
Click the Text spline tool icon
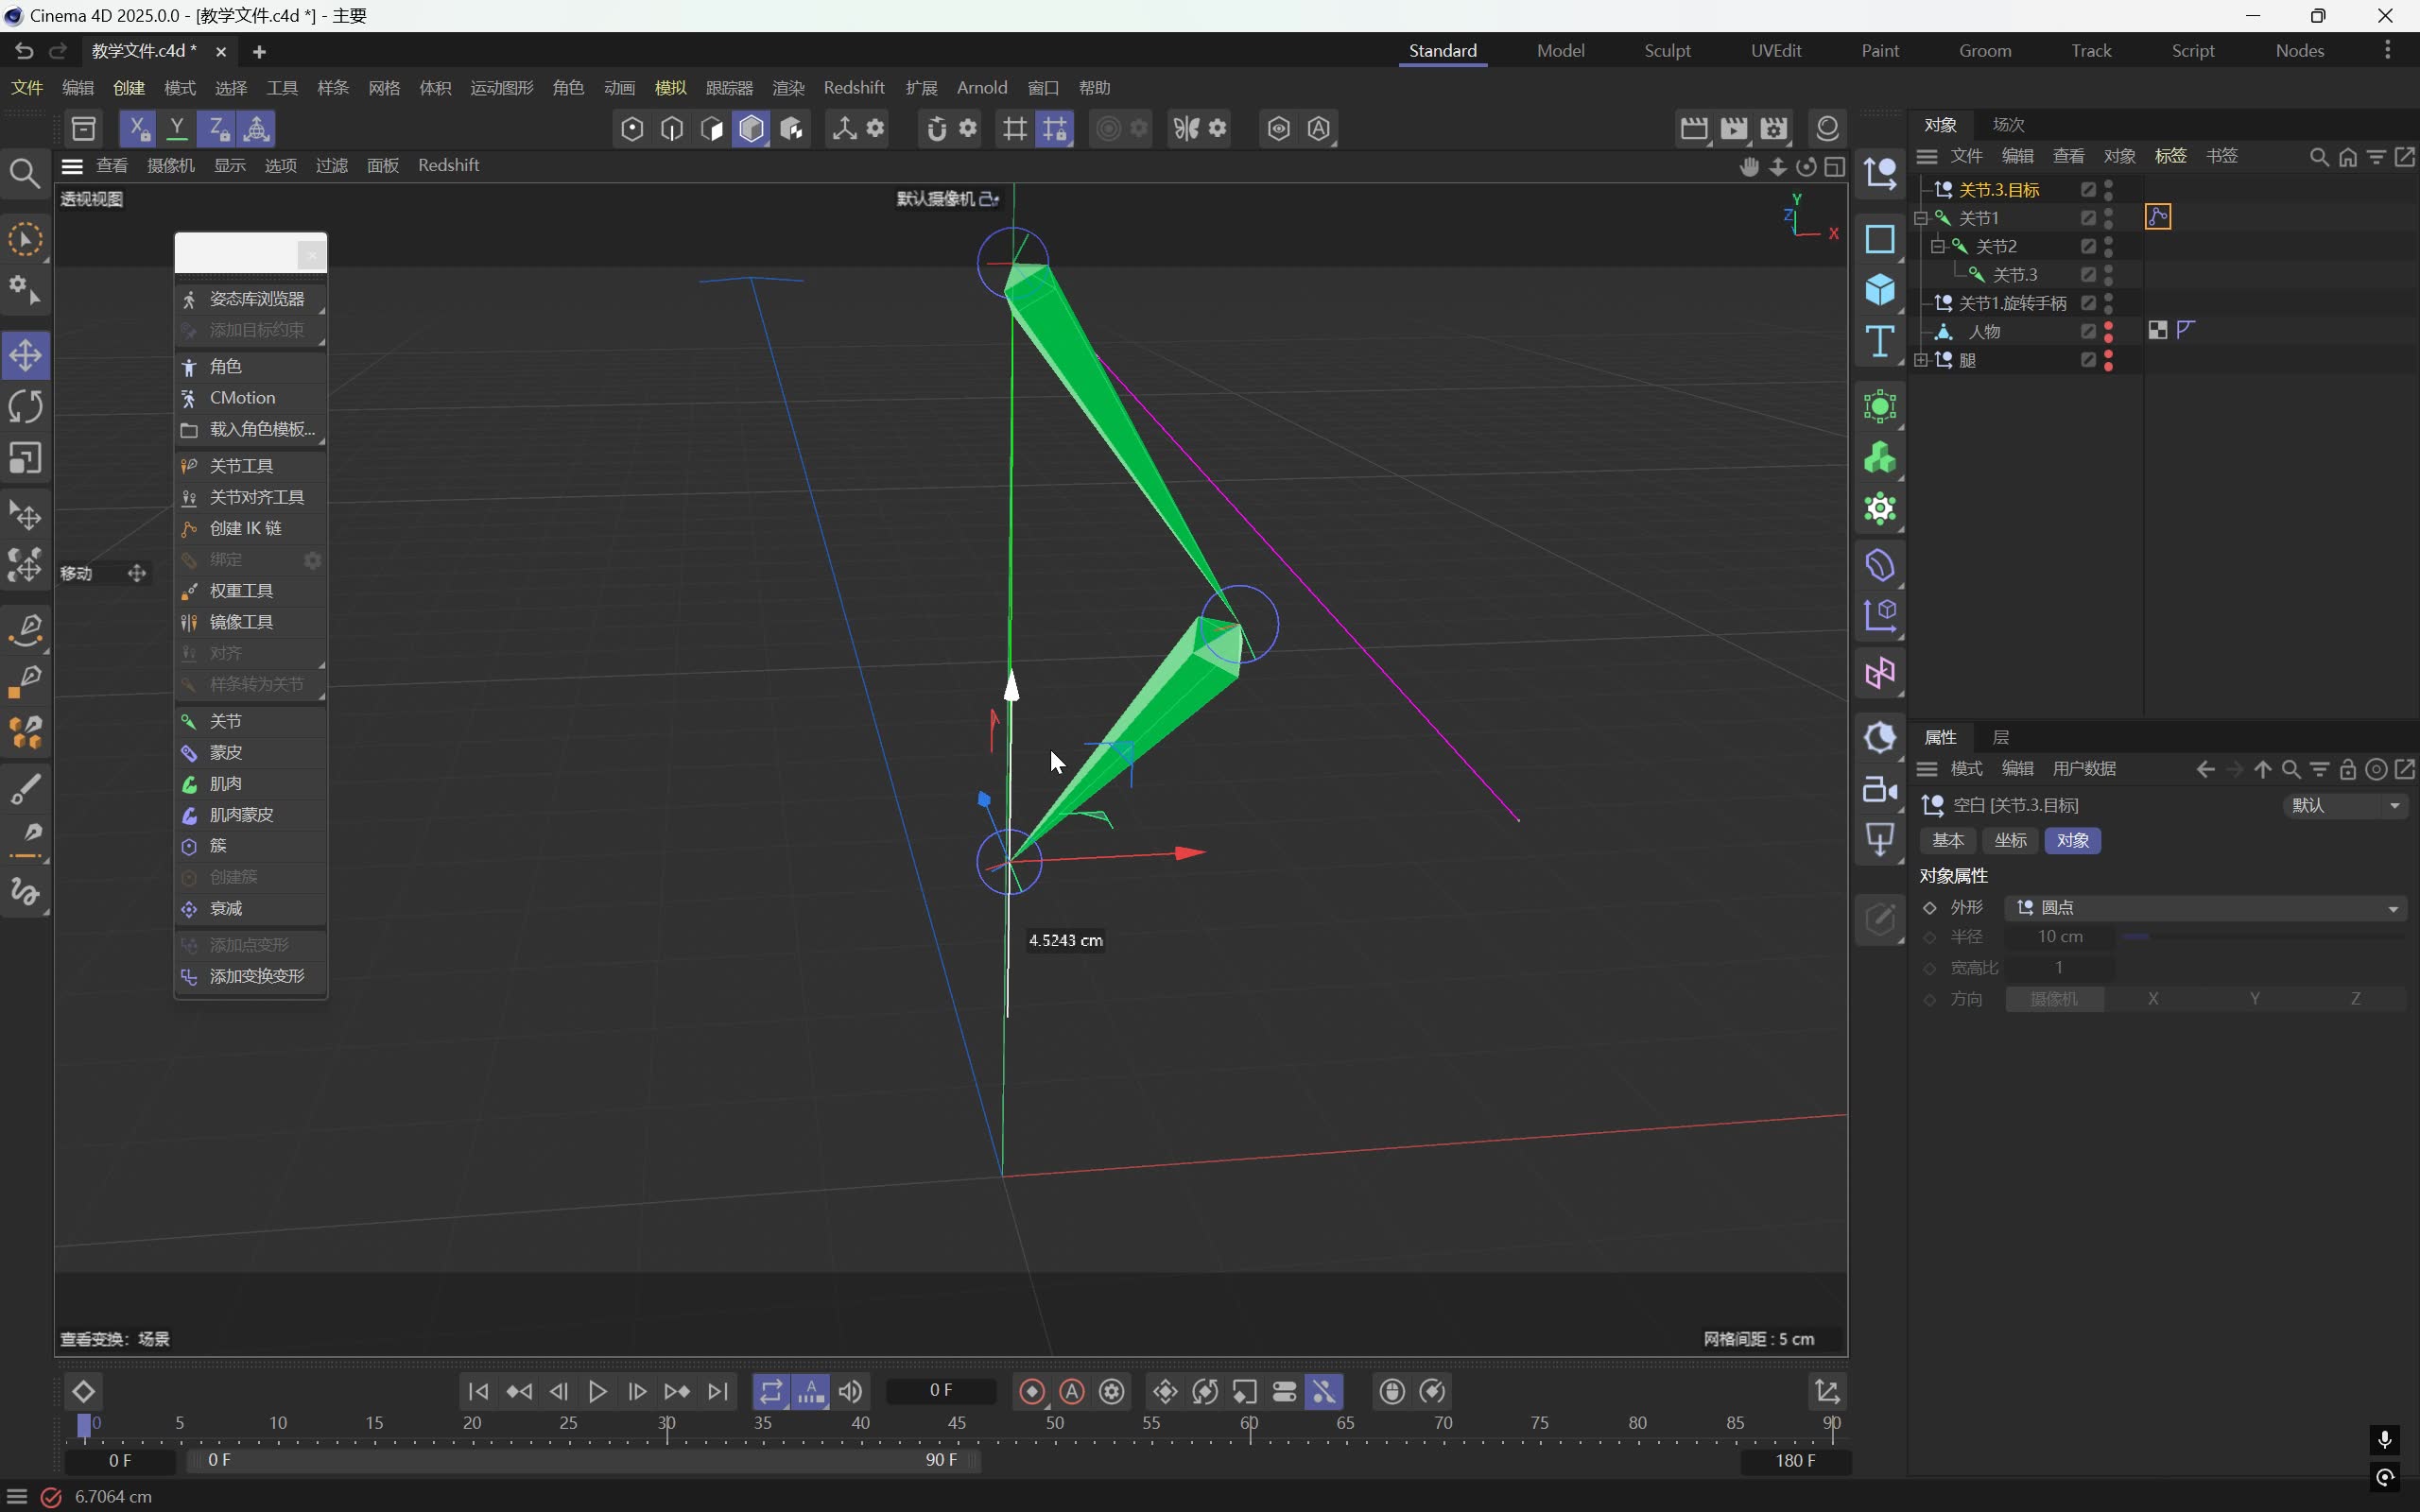pos(1879,343)
